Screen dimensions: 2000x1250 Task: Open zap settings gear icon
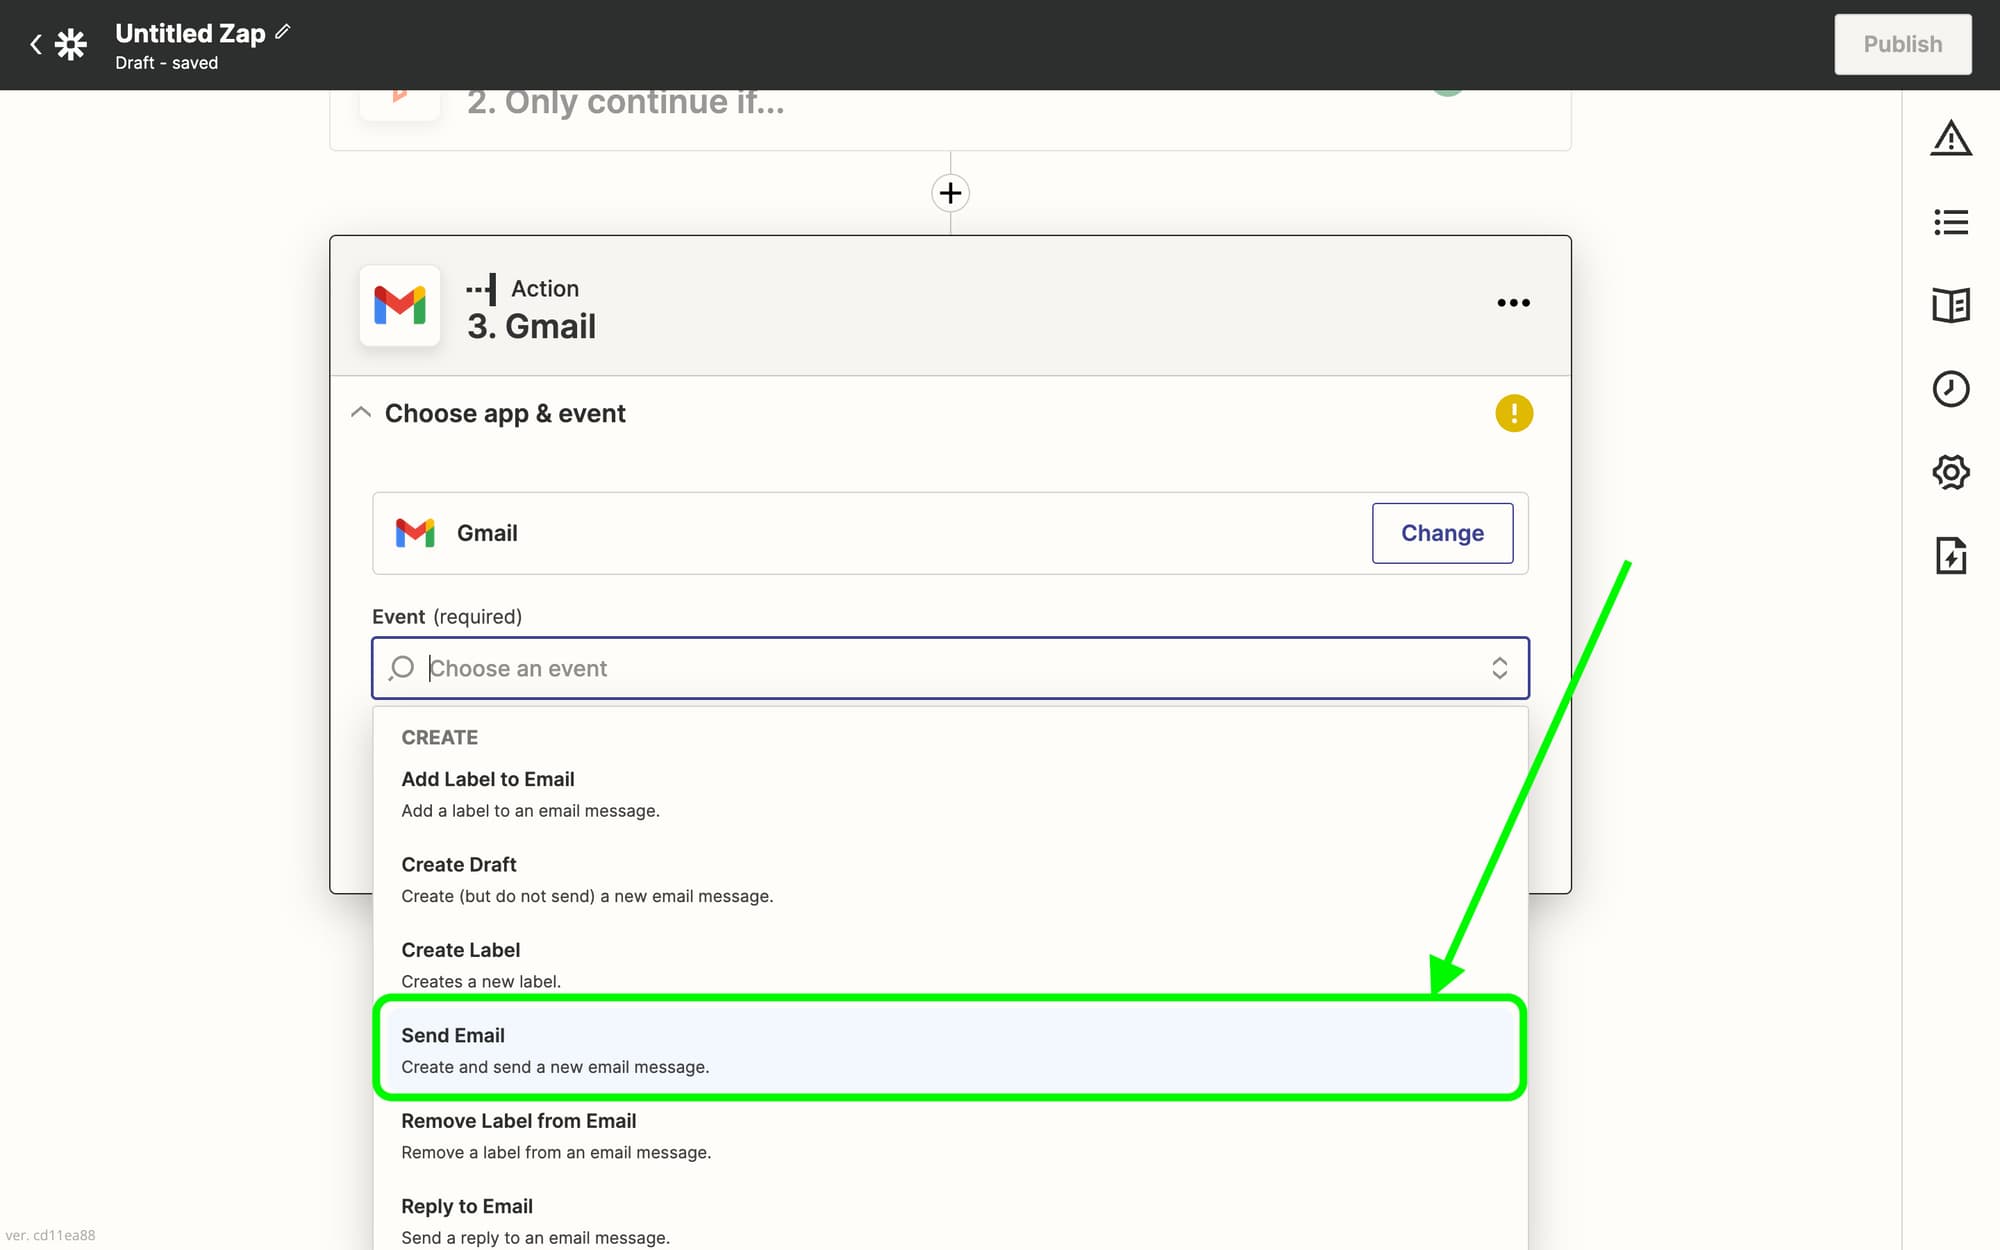pyautogui.click(x=1950, y=472)
